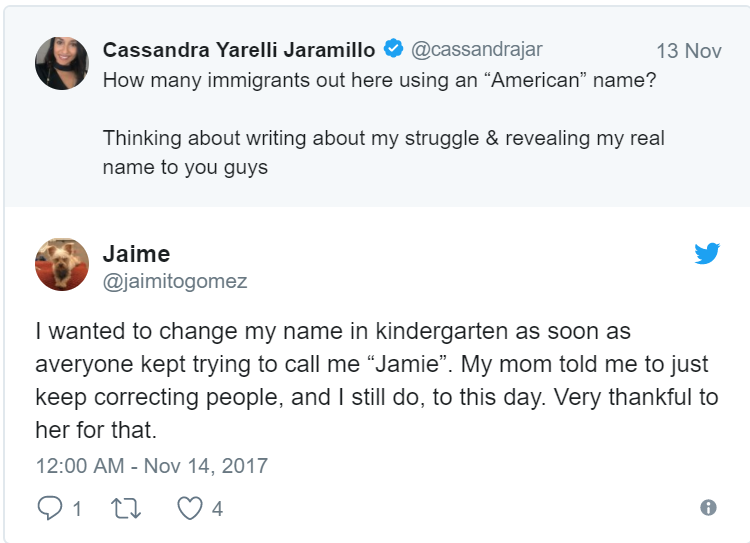Click the "How many immigrants" question text
Image resolution: width=750 pixels, height=543 pixels.
click(x=380, y=80)
